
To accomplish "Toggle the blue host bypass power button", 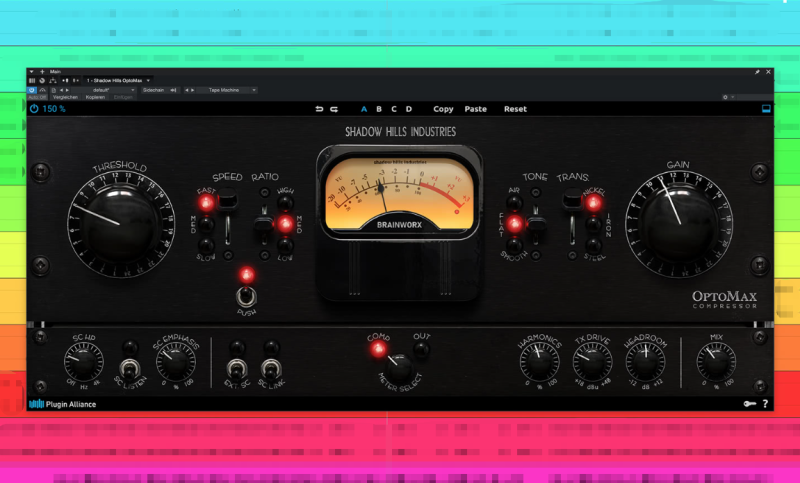I will click(32, 90).
